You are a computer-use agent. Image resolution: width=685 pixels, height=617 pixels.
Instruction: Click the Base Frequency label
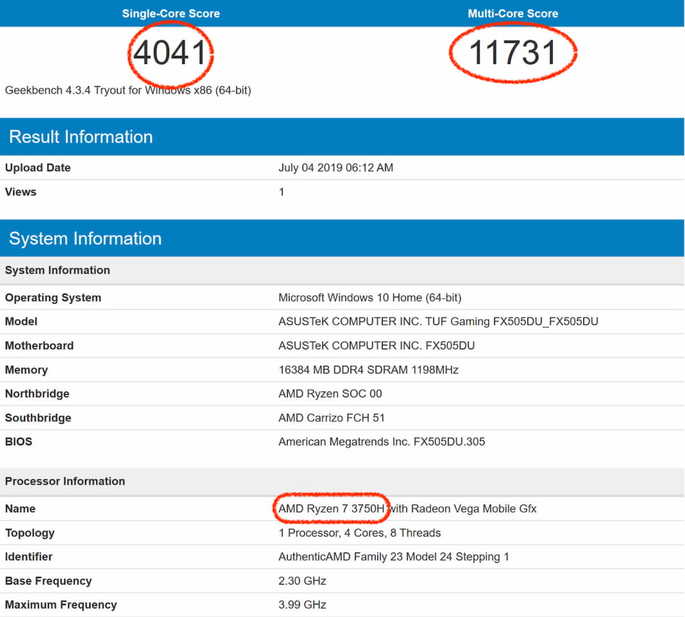(48, 581)
